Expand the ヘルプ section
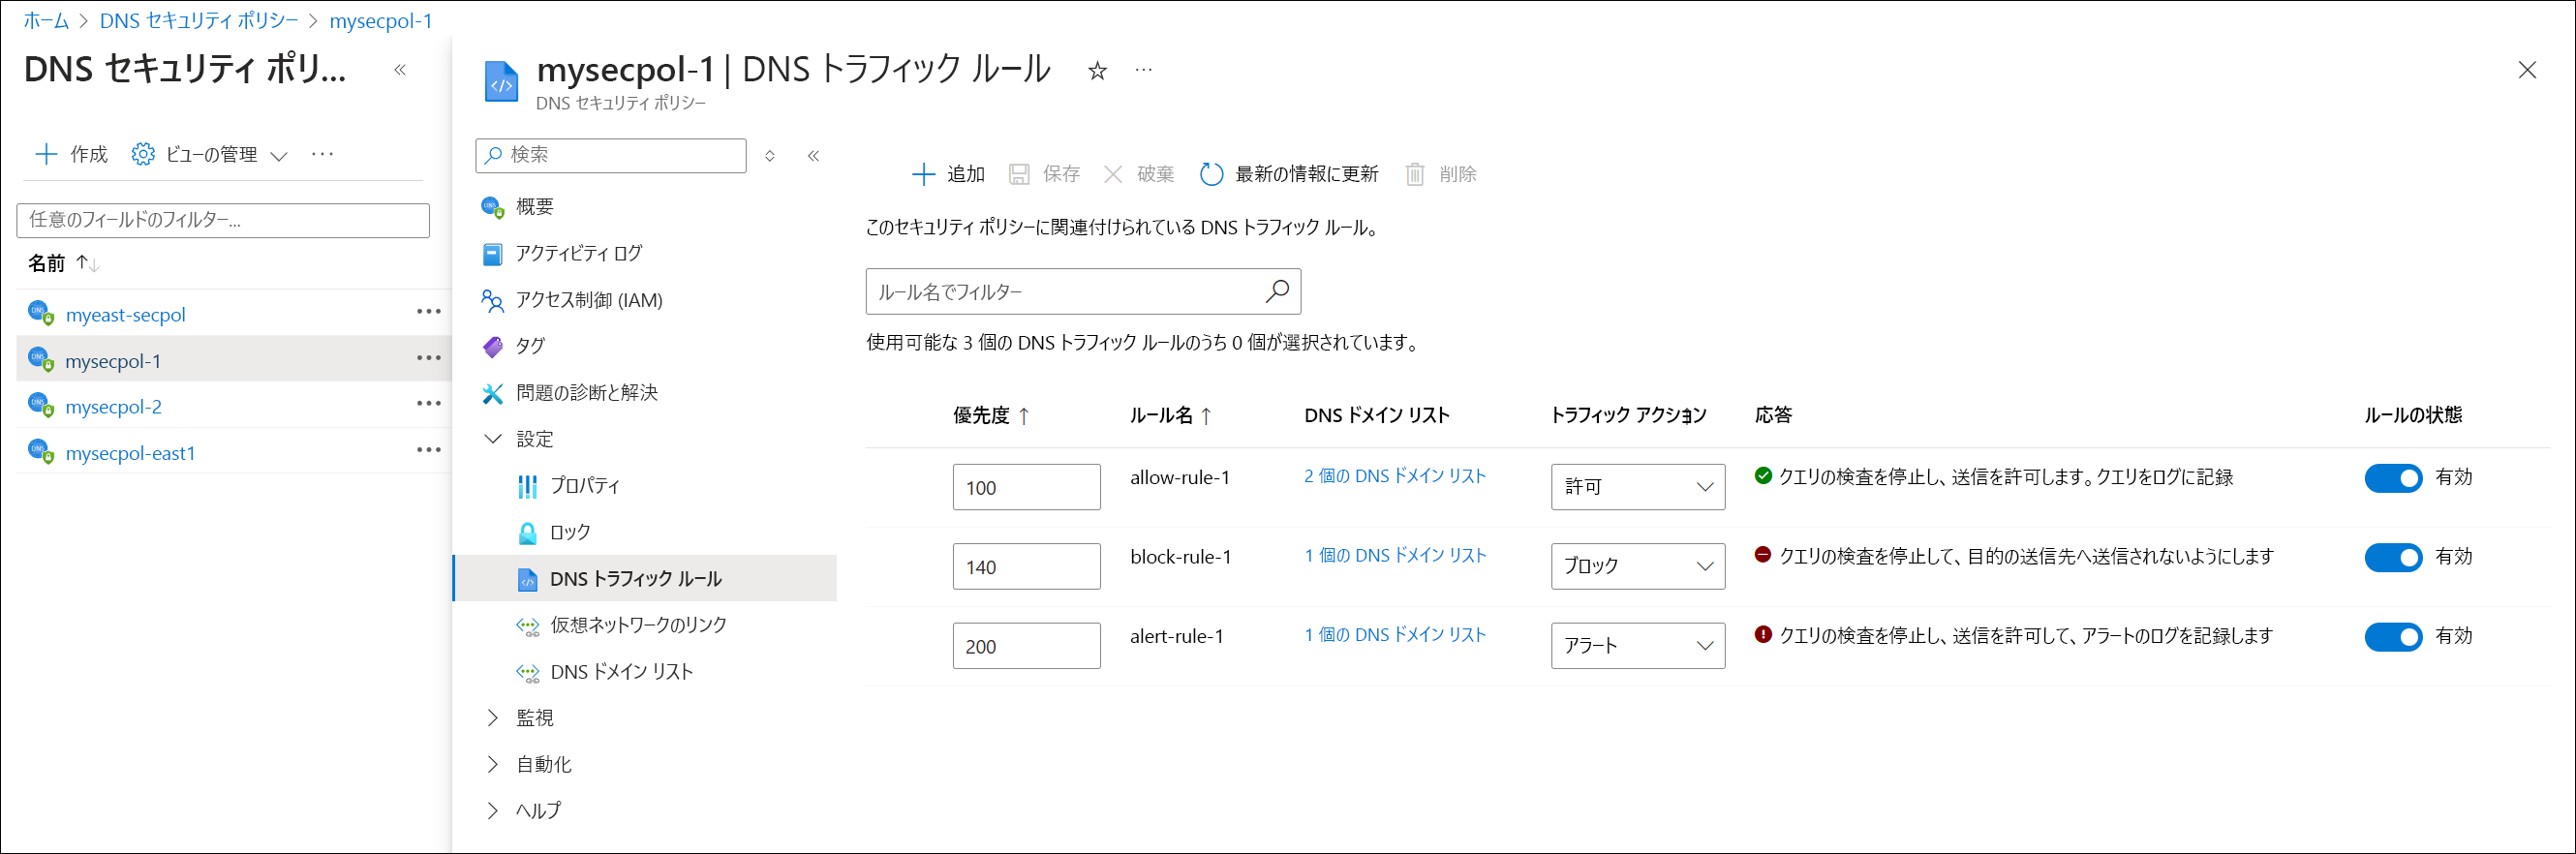Image resolution: width=2576 pixels, height=854 pixels. [492, 810]
